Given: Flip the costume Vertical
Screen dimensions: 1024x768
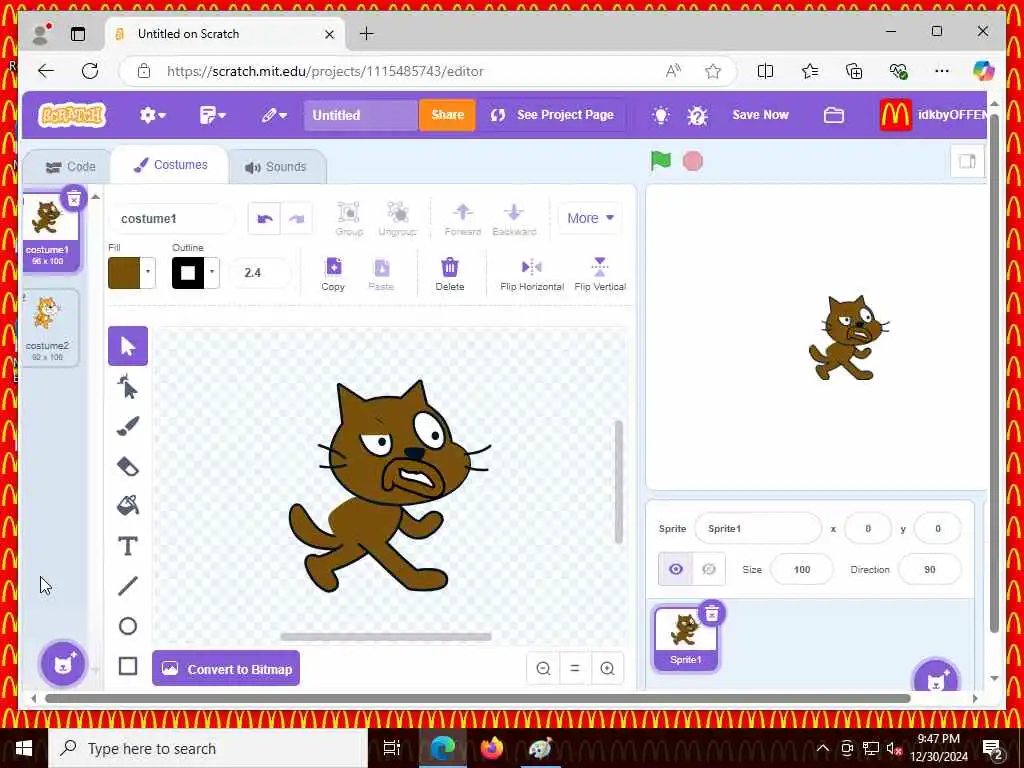Looking at the screenshot, I should [600, 274].
